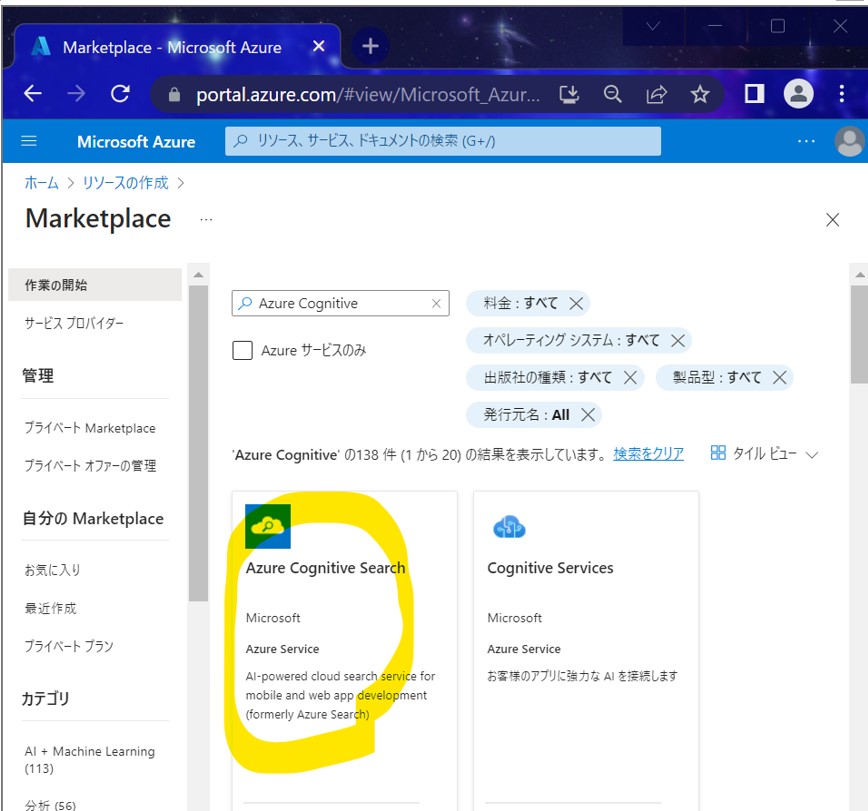Screen dimensions: 868x811
Task: Open the Azure Cognitive Search title
Action: [x=326, y=568]
